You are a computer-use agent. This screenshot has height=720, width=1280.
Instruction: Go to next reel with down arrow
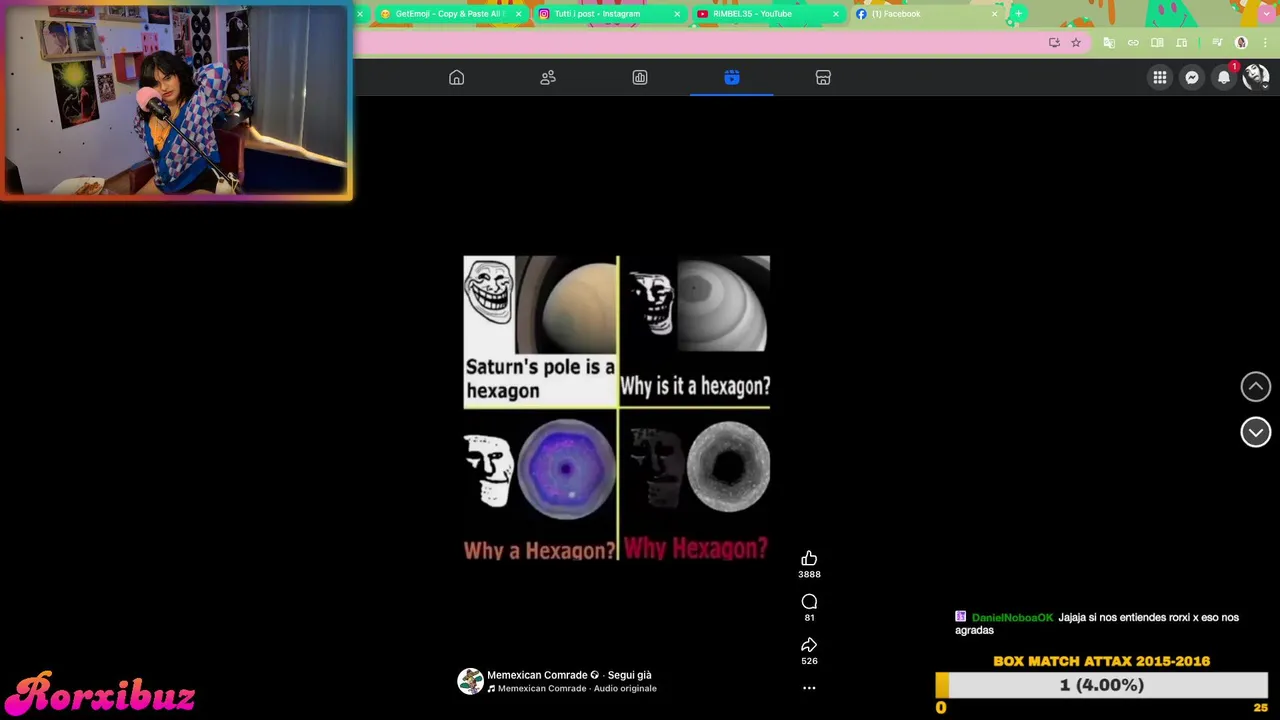click(1256, 432)
